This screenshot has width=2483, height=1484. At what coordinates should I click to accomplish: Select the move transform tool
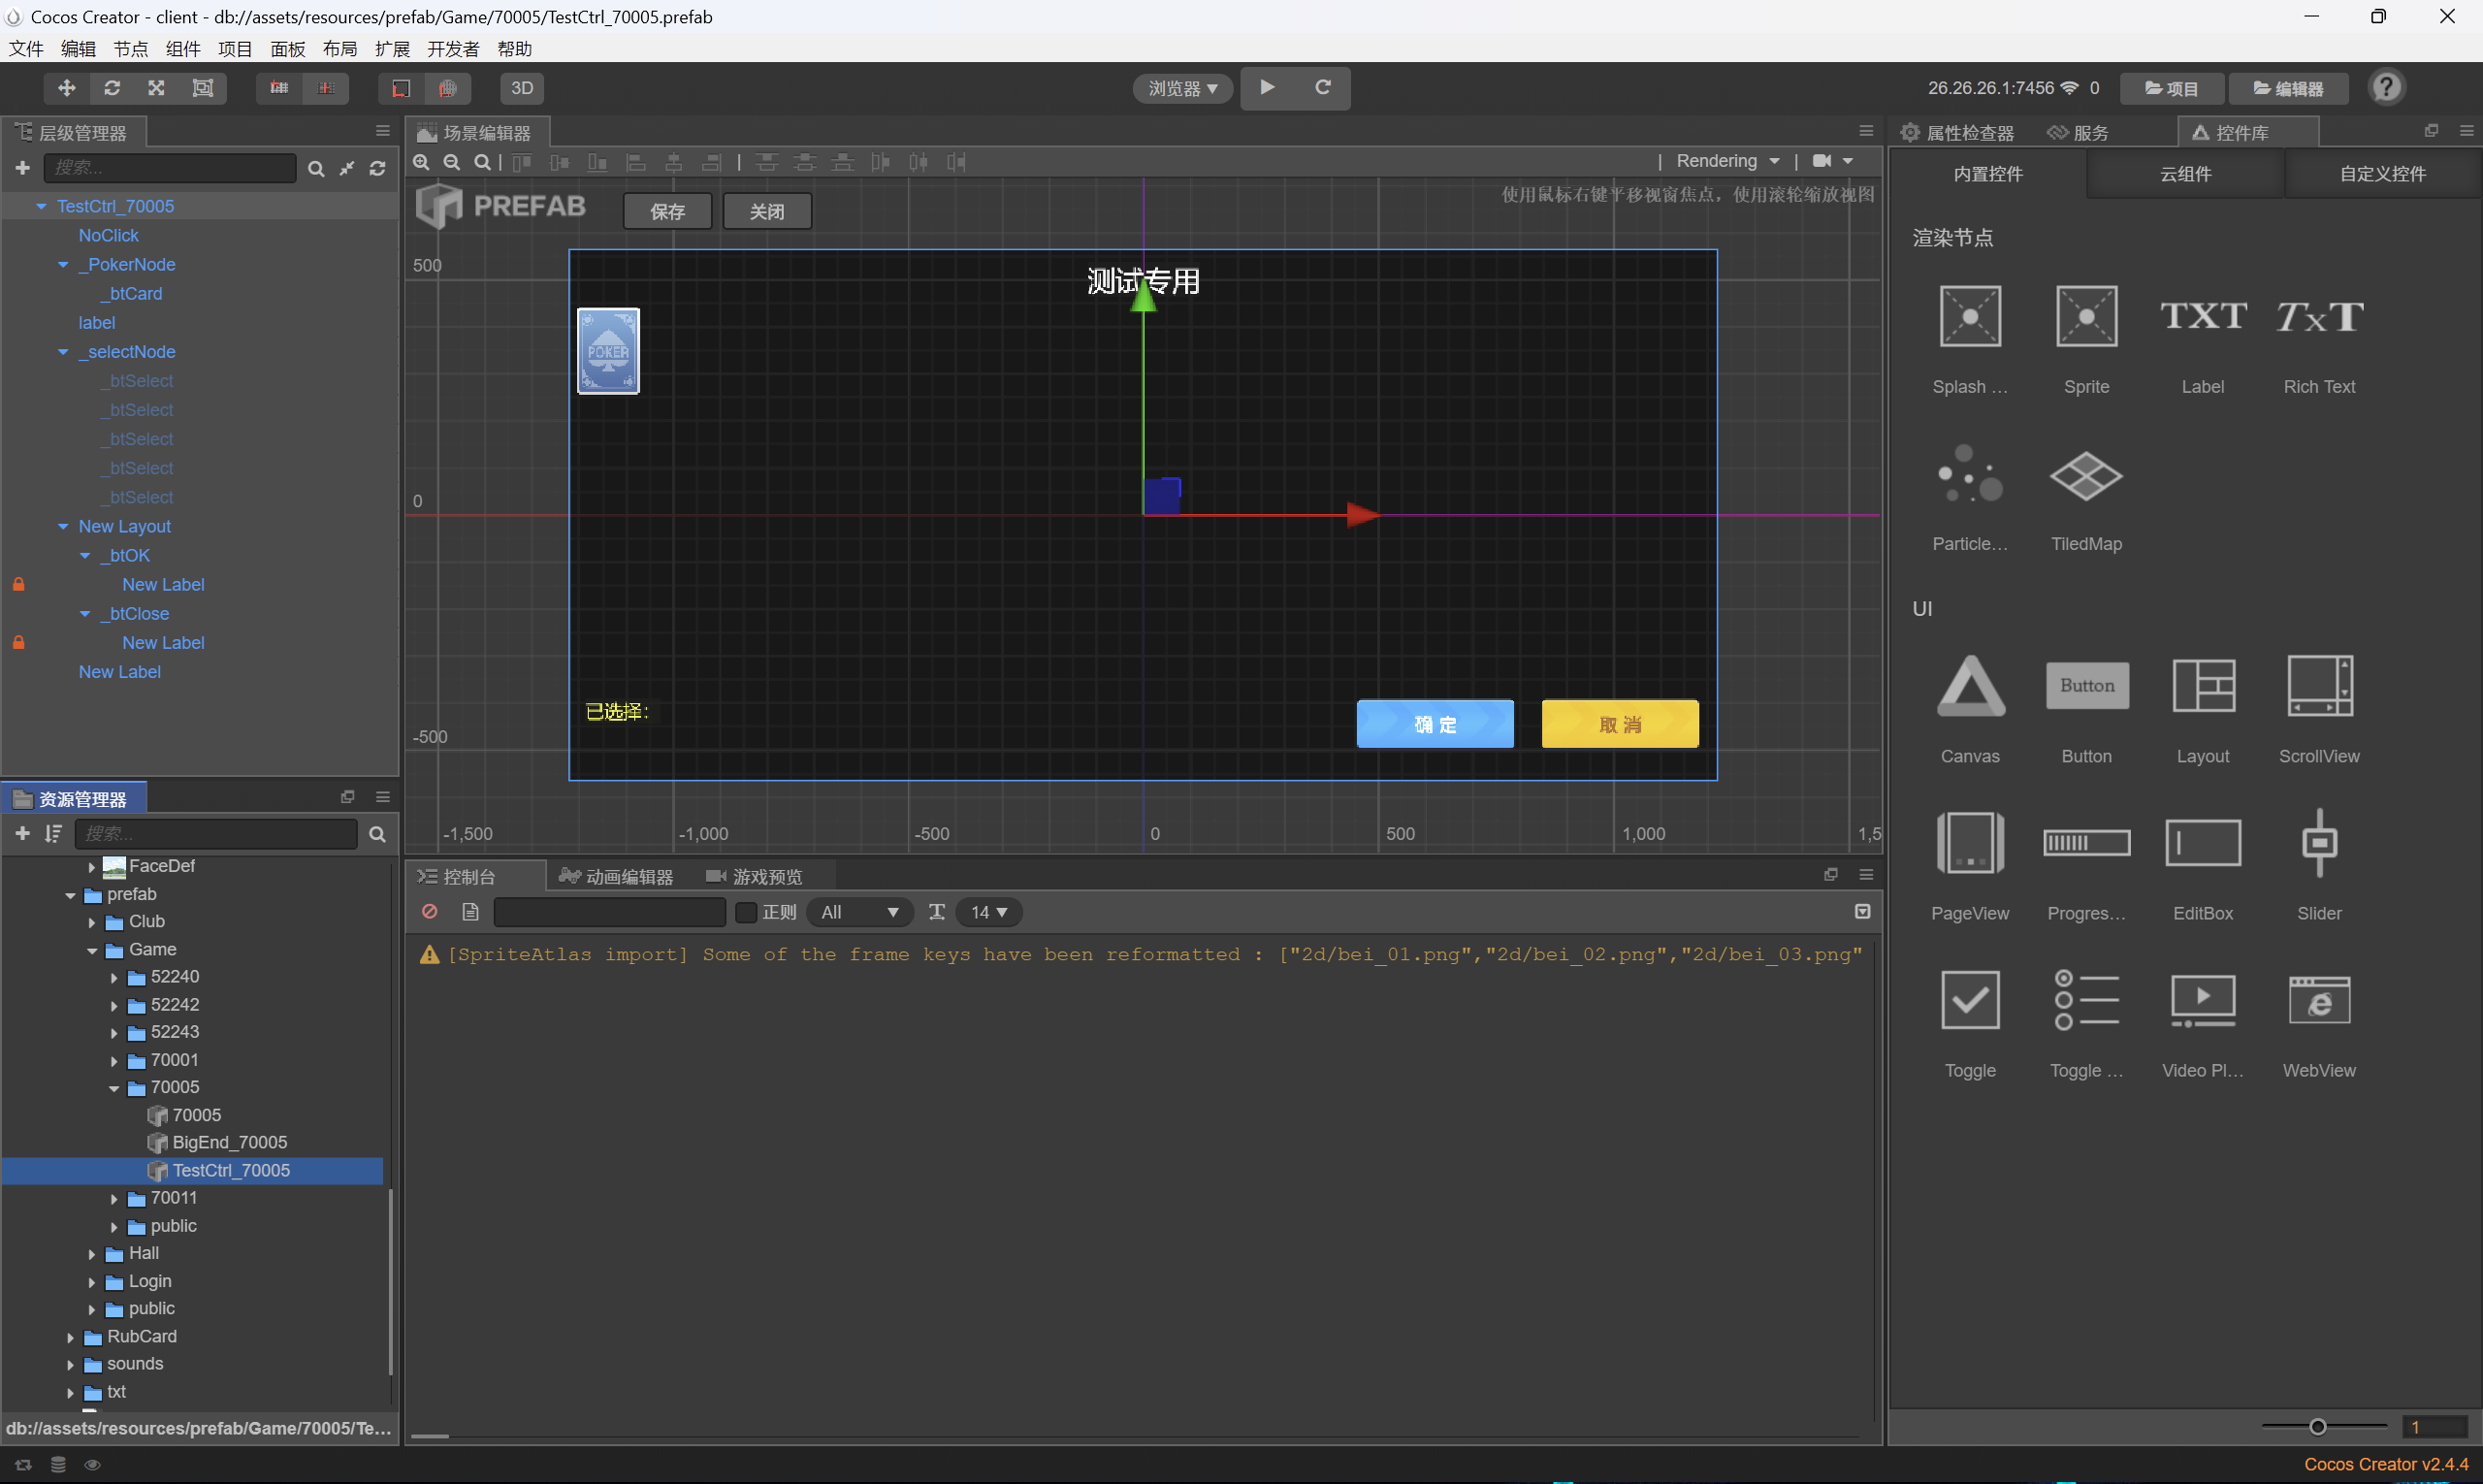click(x=66, y=88)
